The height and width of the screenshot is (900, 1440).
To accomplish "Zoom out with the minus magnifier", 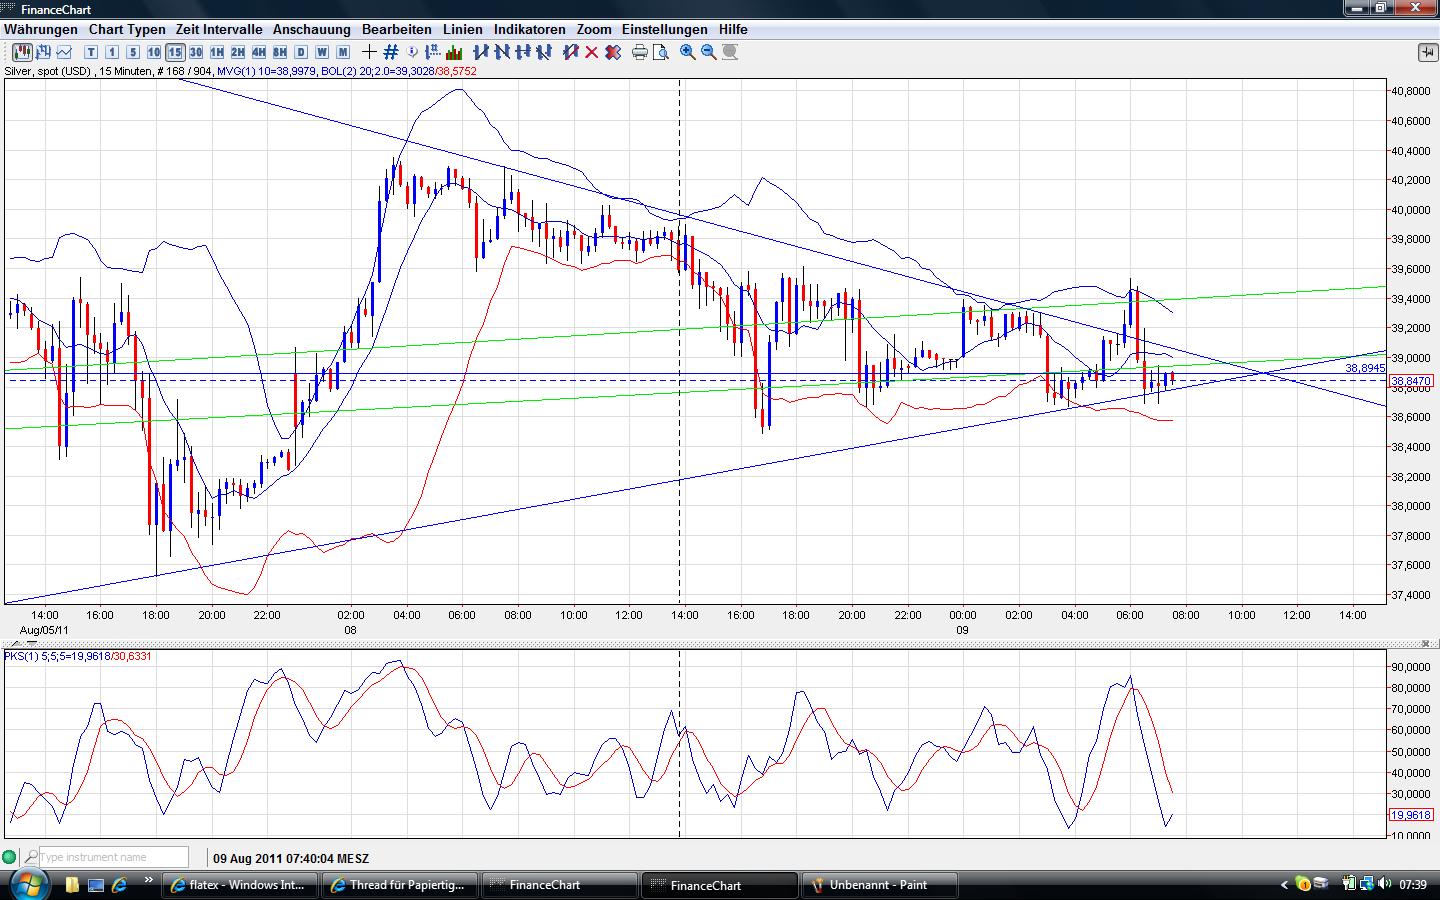I will pos(709,52).
